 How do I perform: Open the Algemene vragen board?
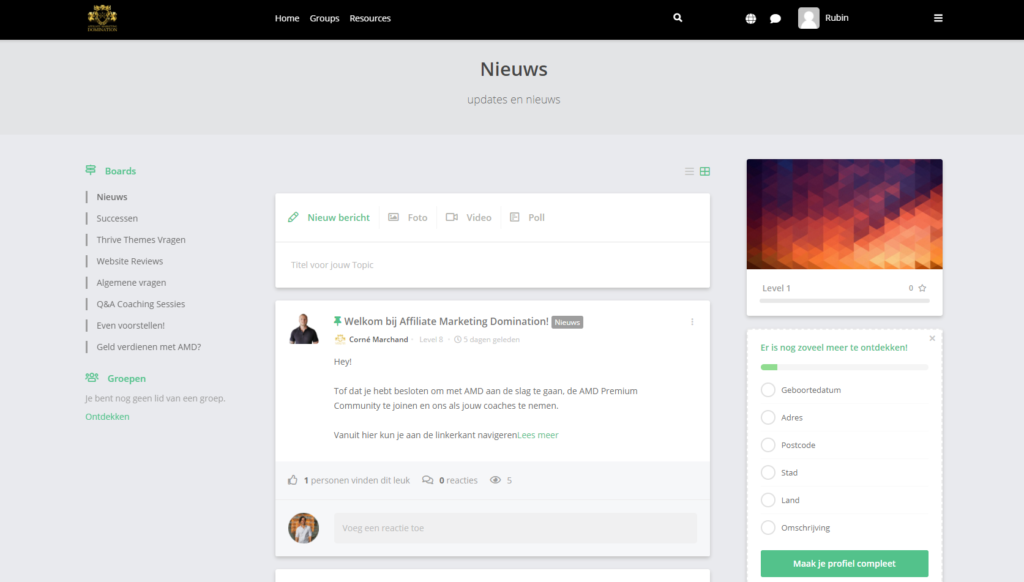point(131,283)
